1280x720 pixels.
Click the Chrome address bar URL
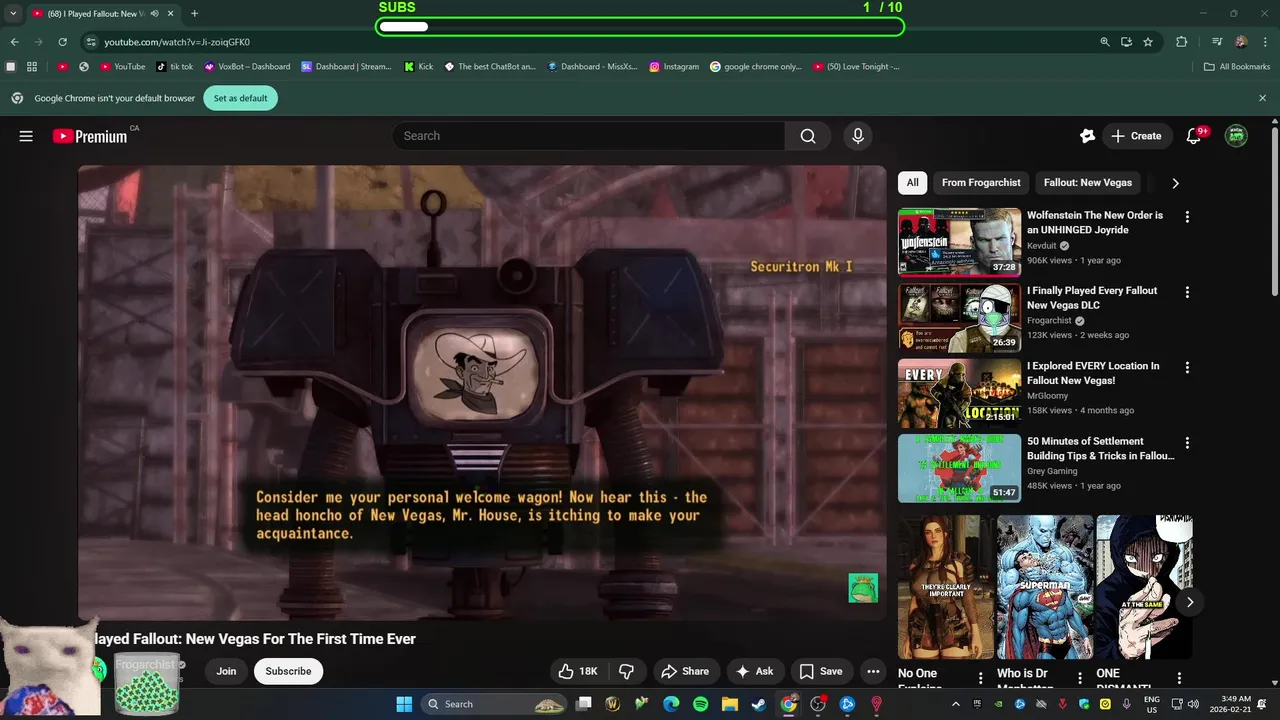click(177, 42)
